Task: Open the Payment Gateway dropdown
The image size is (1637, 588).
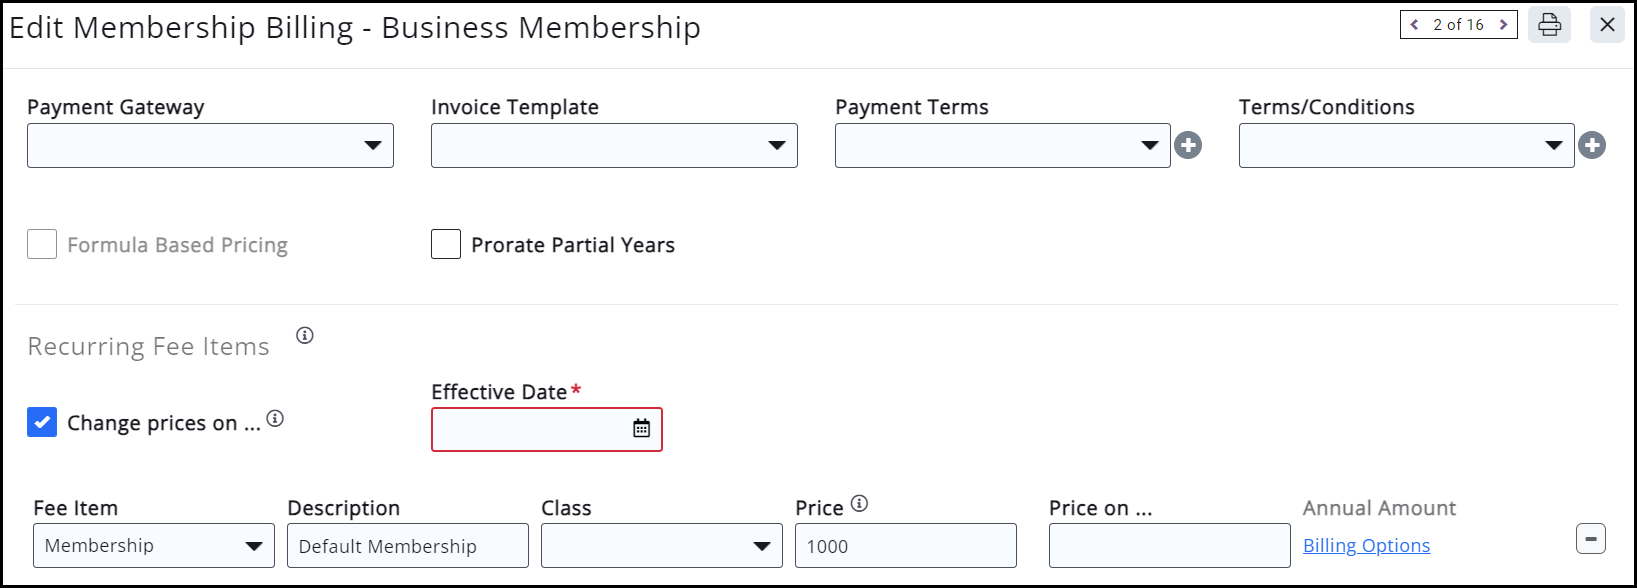Action: click(x=210, y=146)
